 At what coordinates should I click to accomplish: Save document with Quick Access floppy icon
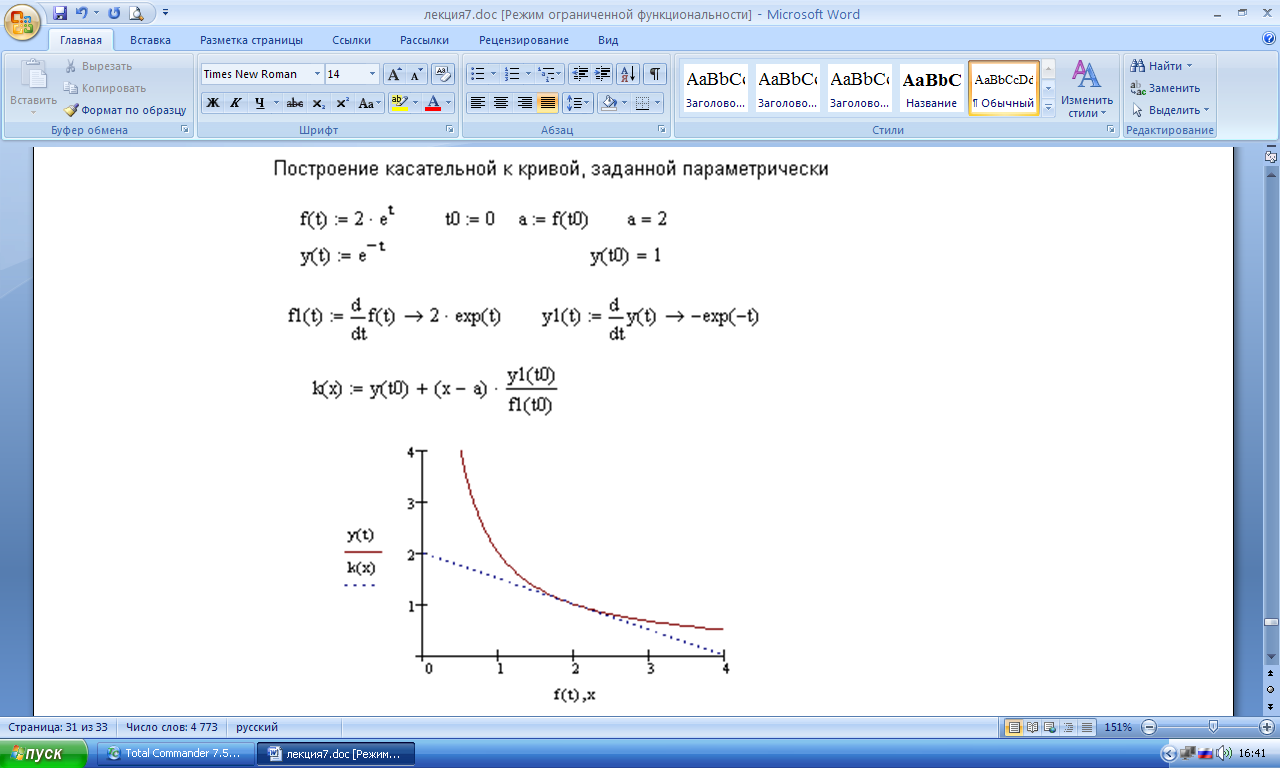[60, 14]
